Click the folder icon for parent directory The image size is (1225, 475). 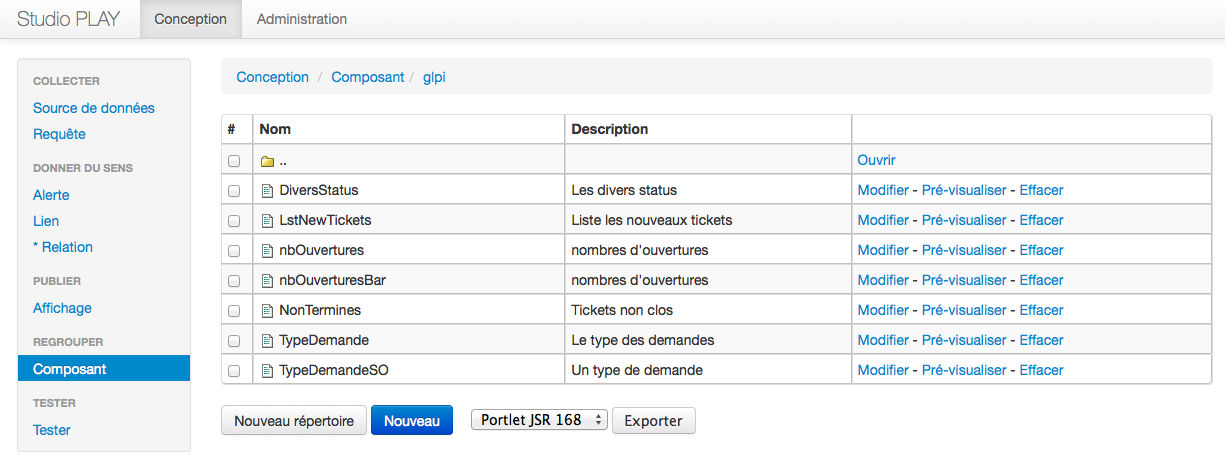click(267, 161)
